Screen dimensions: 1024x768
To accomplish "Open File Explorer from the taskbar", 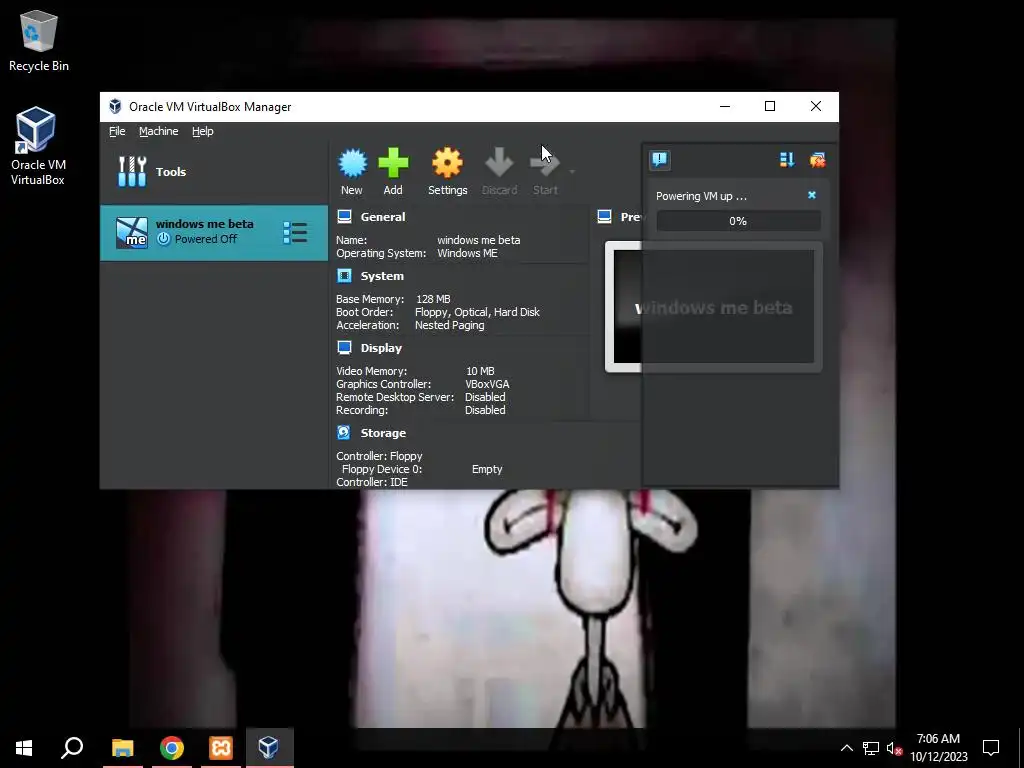I will [x=122, y=748].
